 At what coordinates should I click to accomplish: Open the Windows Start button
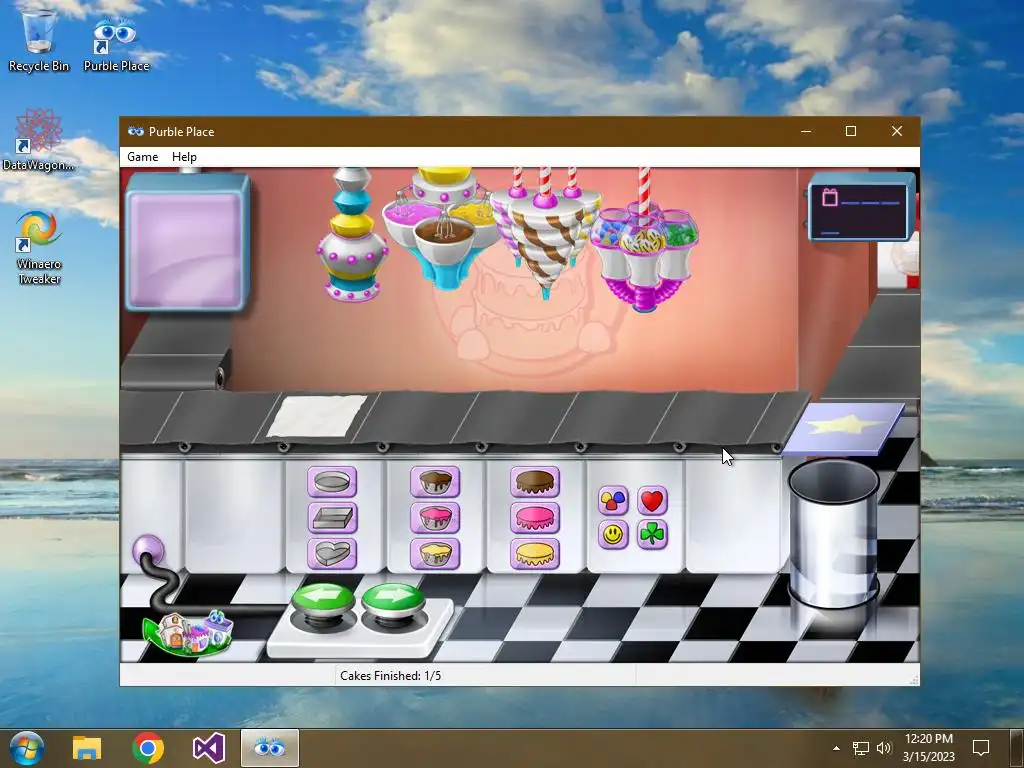(x=26, y=748)
